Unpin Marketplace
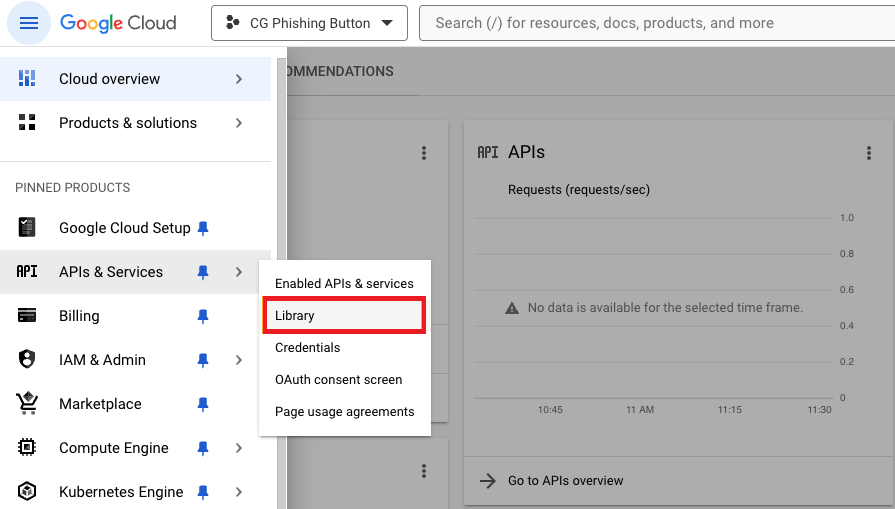Image resolution: width=895 pixels, height=509 pixels. click(x=203, y=404)
